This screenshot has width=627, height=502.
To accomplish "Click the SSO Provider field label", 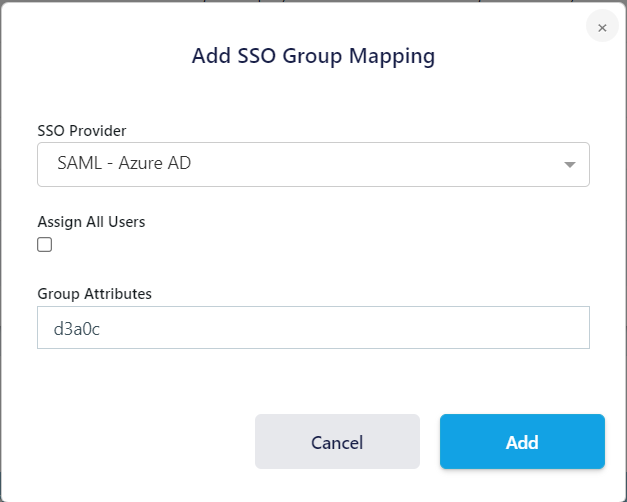I will tap(82, 130).
